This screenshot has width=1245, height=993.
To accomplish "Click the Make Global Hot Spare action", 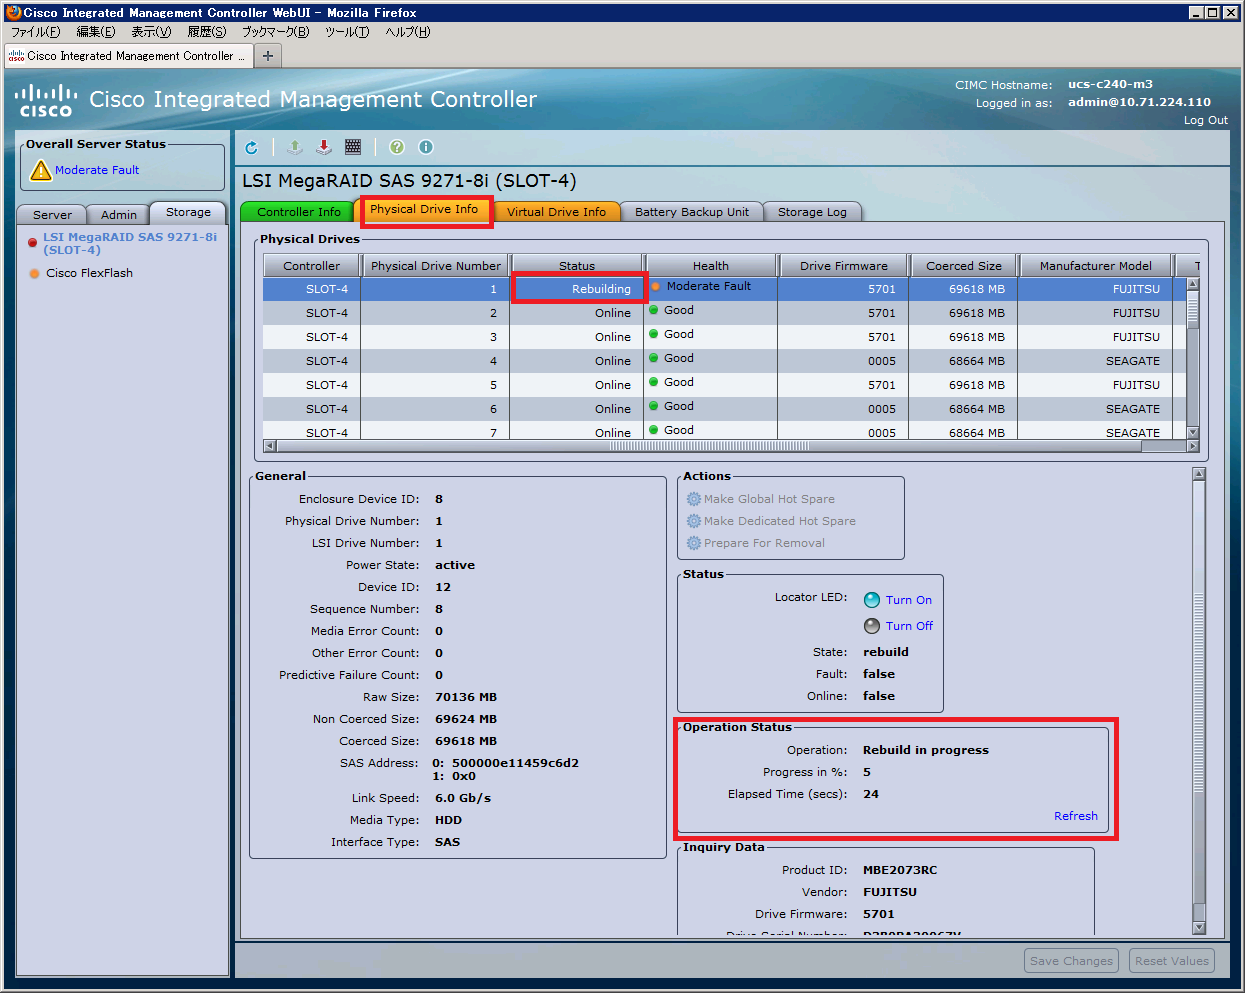I will pos(769,499).
